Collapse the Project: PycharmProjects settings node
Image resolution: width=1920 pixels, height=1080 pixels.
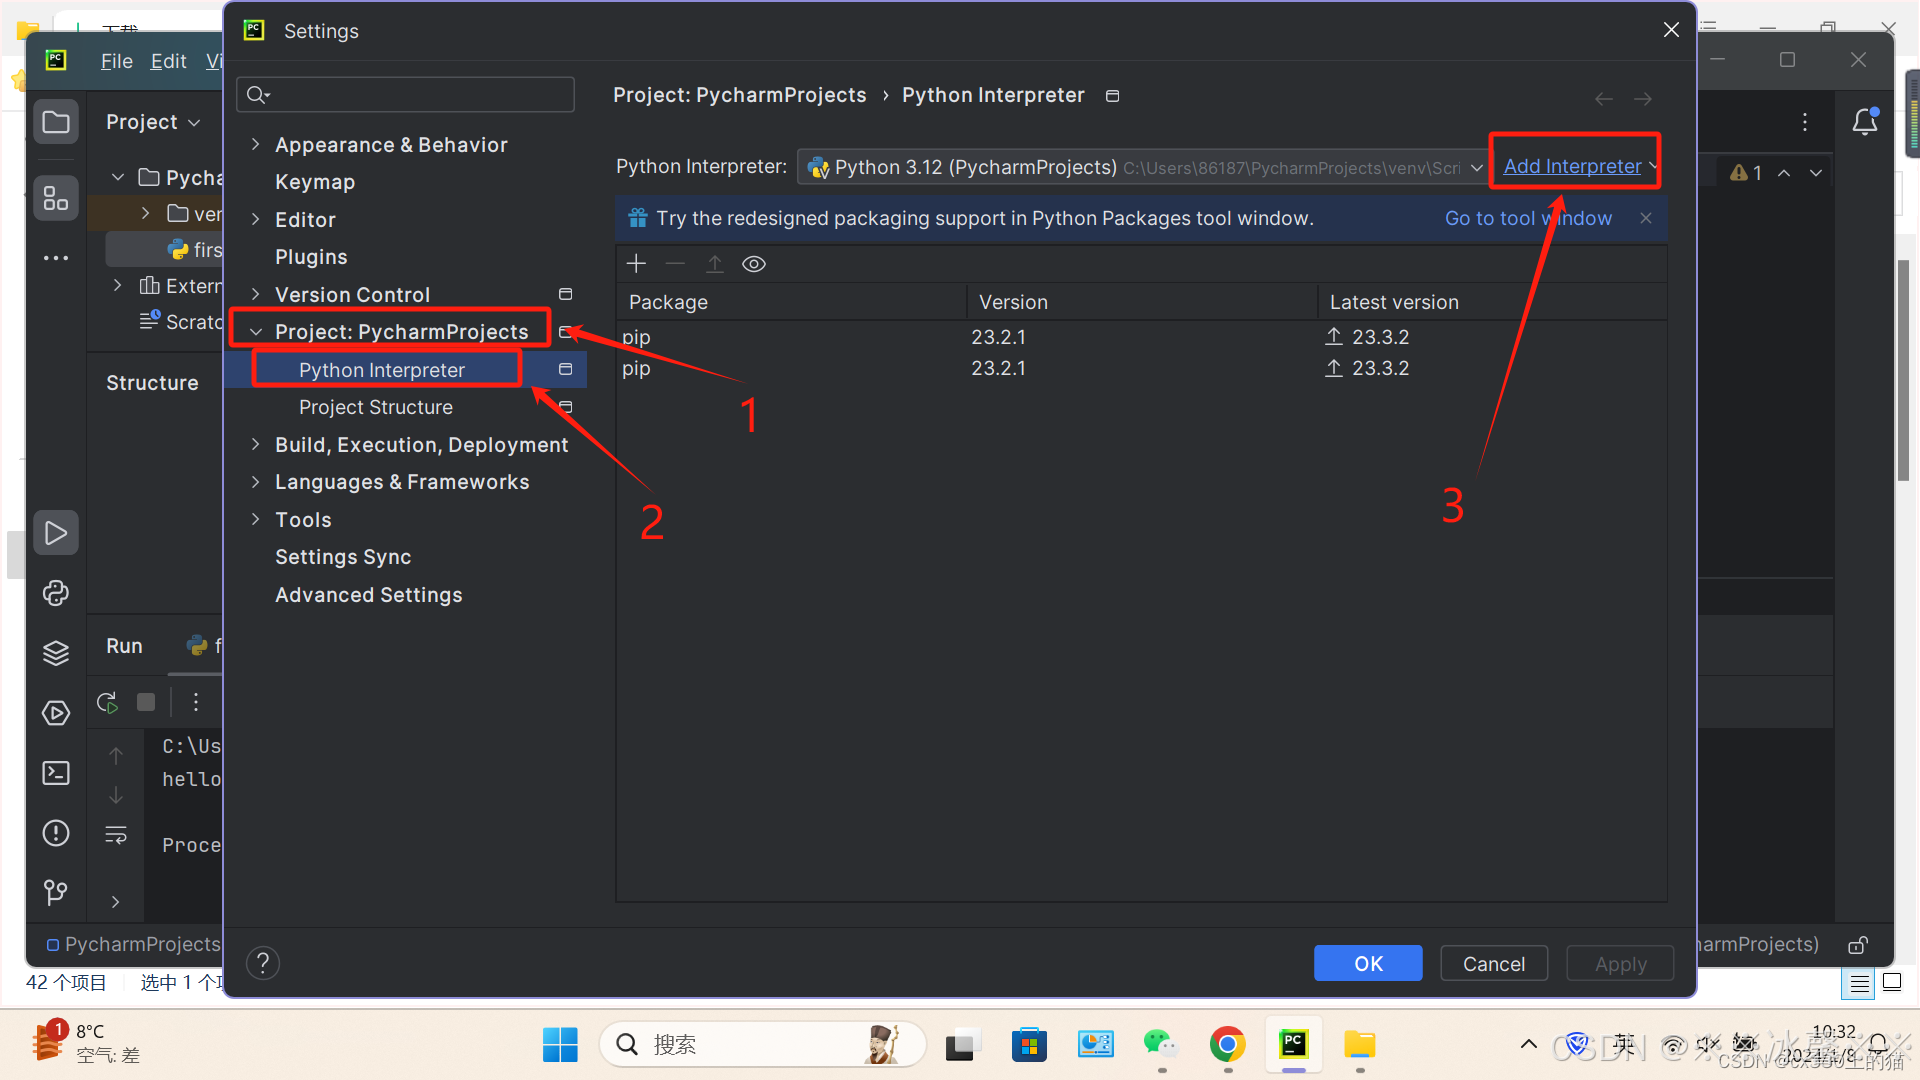click(256, 332)
